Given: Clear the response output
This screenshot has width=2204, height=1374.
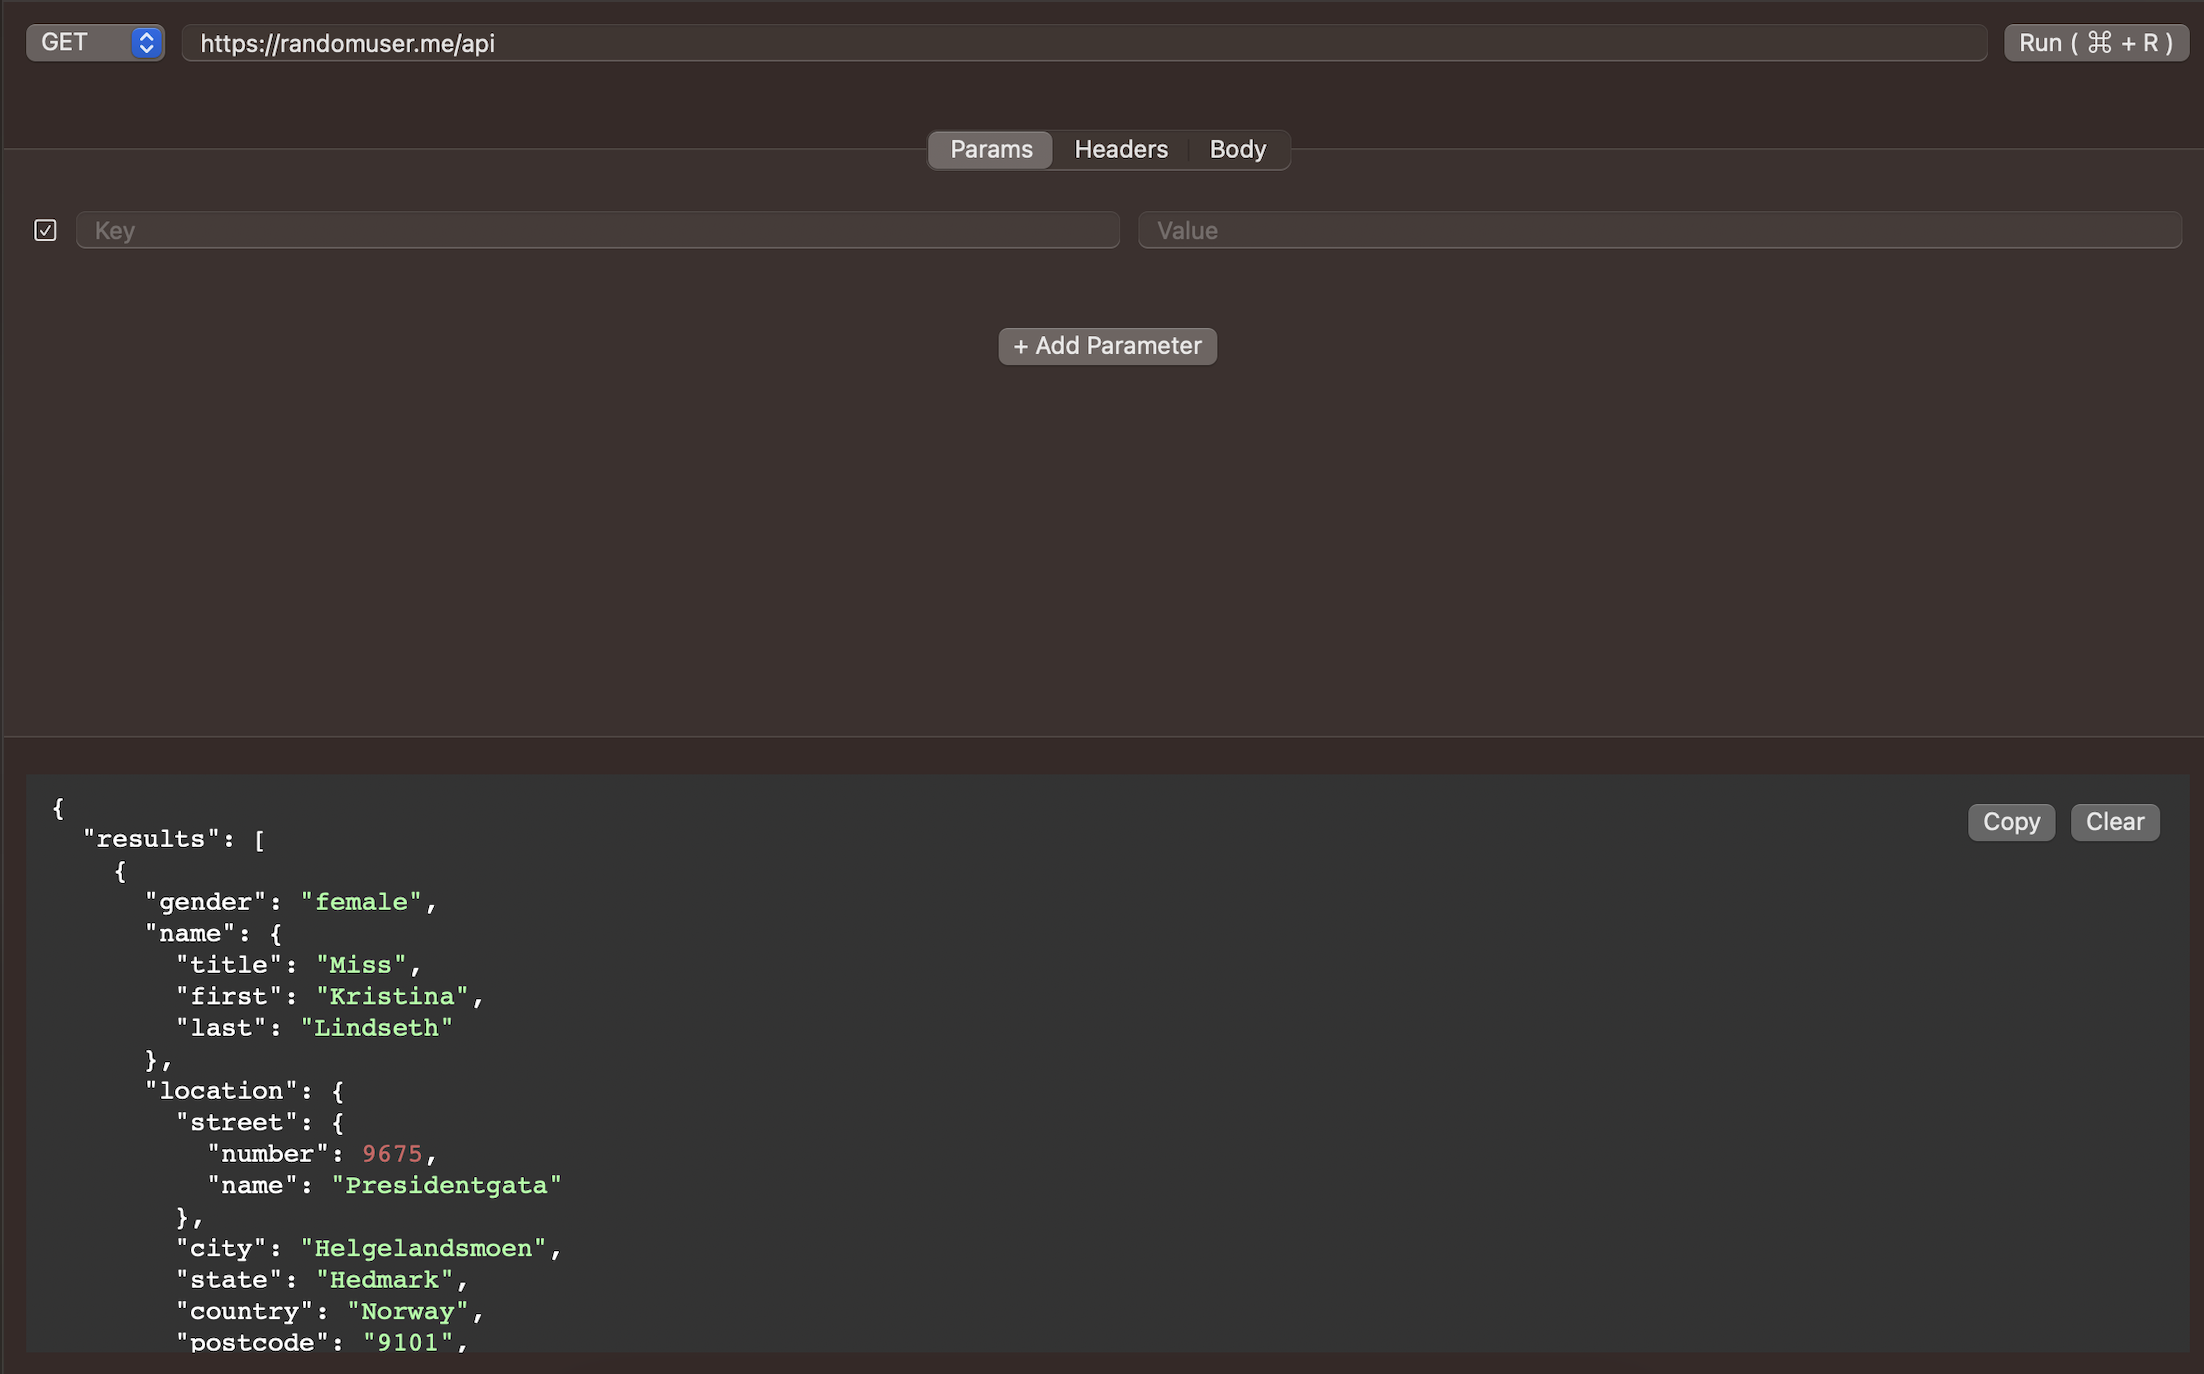Looking at the screenshot, I should (x=2114, y=822).
